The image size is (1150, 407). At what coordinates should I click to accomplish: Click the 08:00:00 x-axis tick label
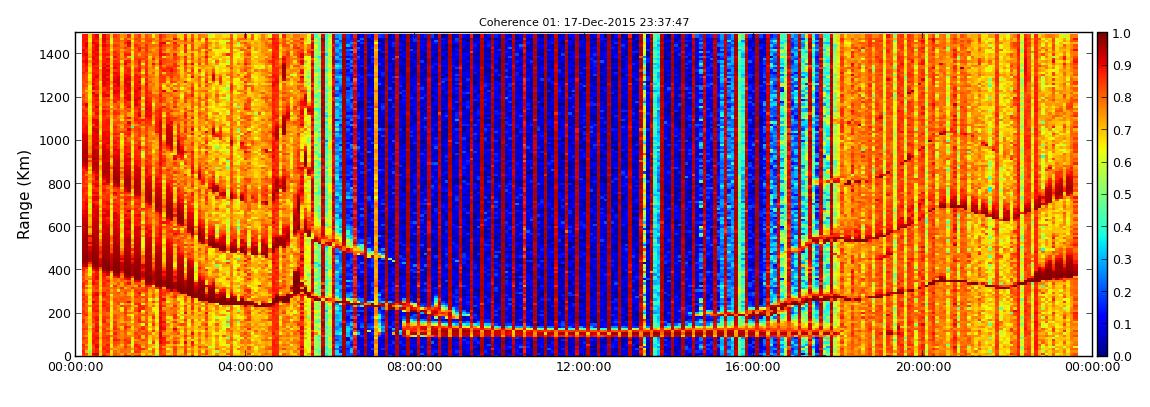tap(414, 367)
